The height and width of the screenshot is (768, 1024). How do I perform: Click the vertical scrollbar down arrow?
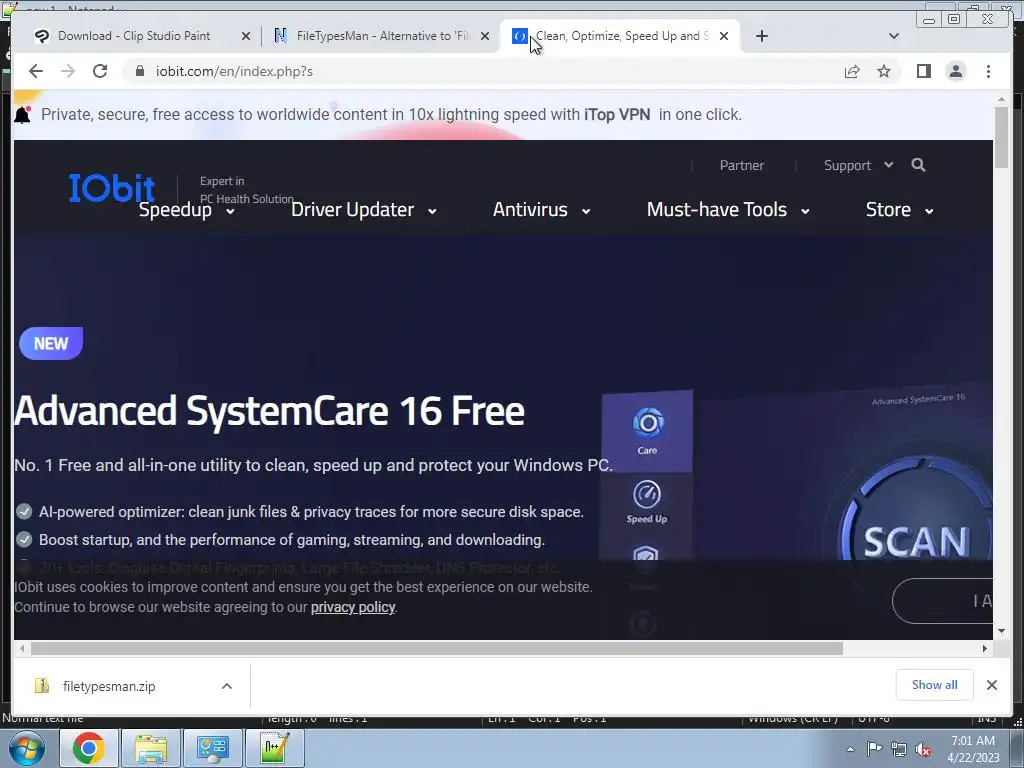(1001, 631)
